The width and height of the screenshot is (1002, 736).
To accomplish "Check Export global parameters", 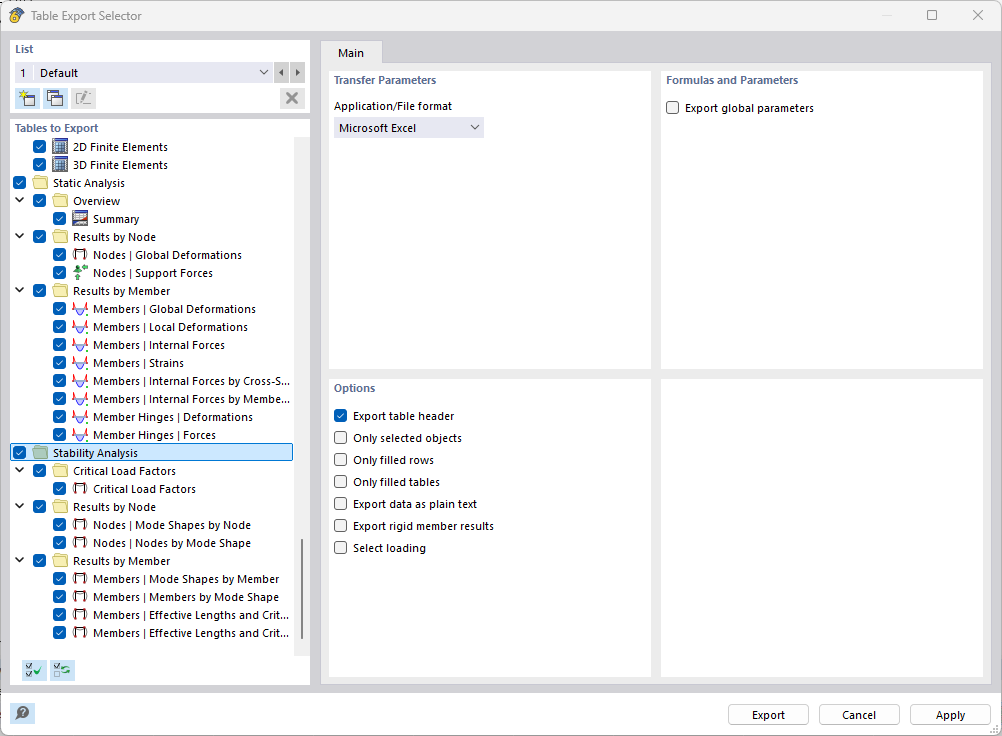I will (672, 108).
